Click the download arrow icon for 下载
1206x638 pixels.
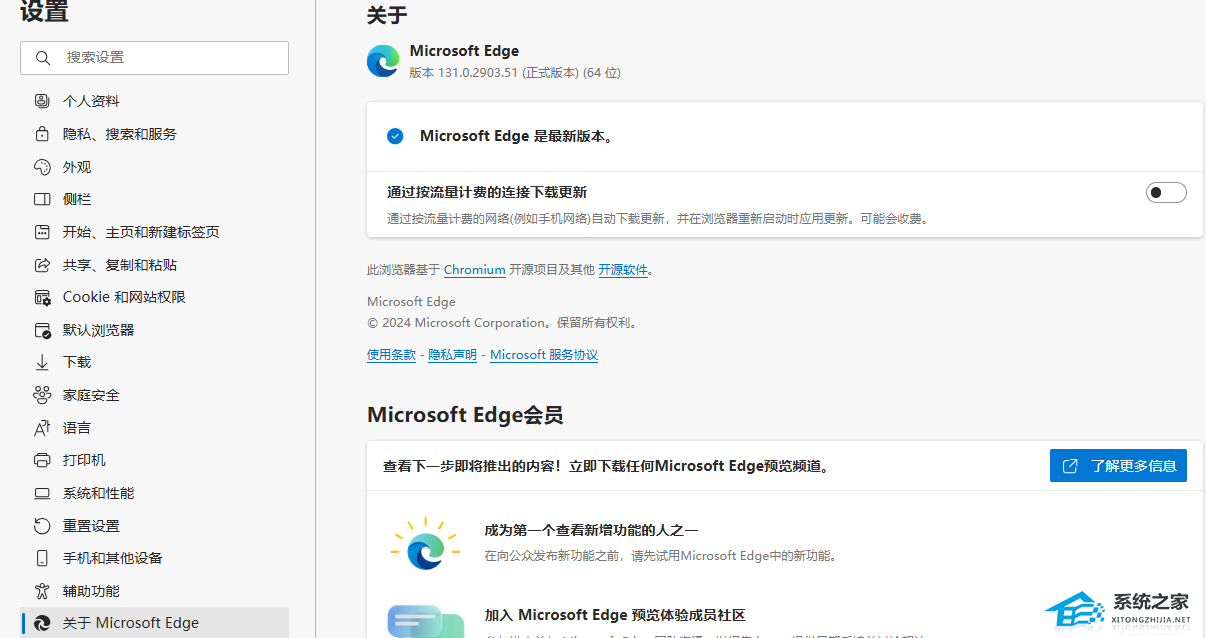click(x=42, y=362)
